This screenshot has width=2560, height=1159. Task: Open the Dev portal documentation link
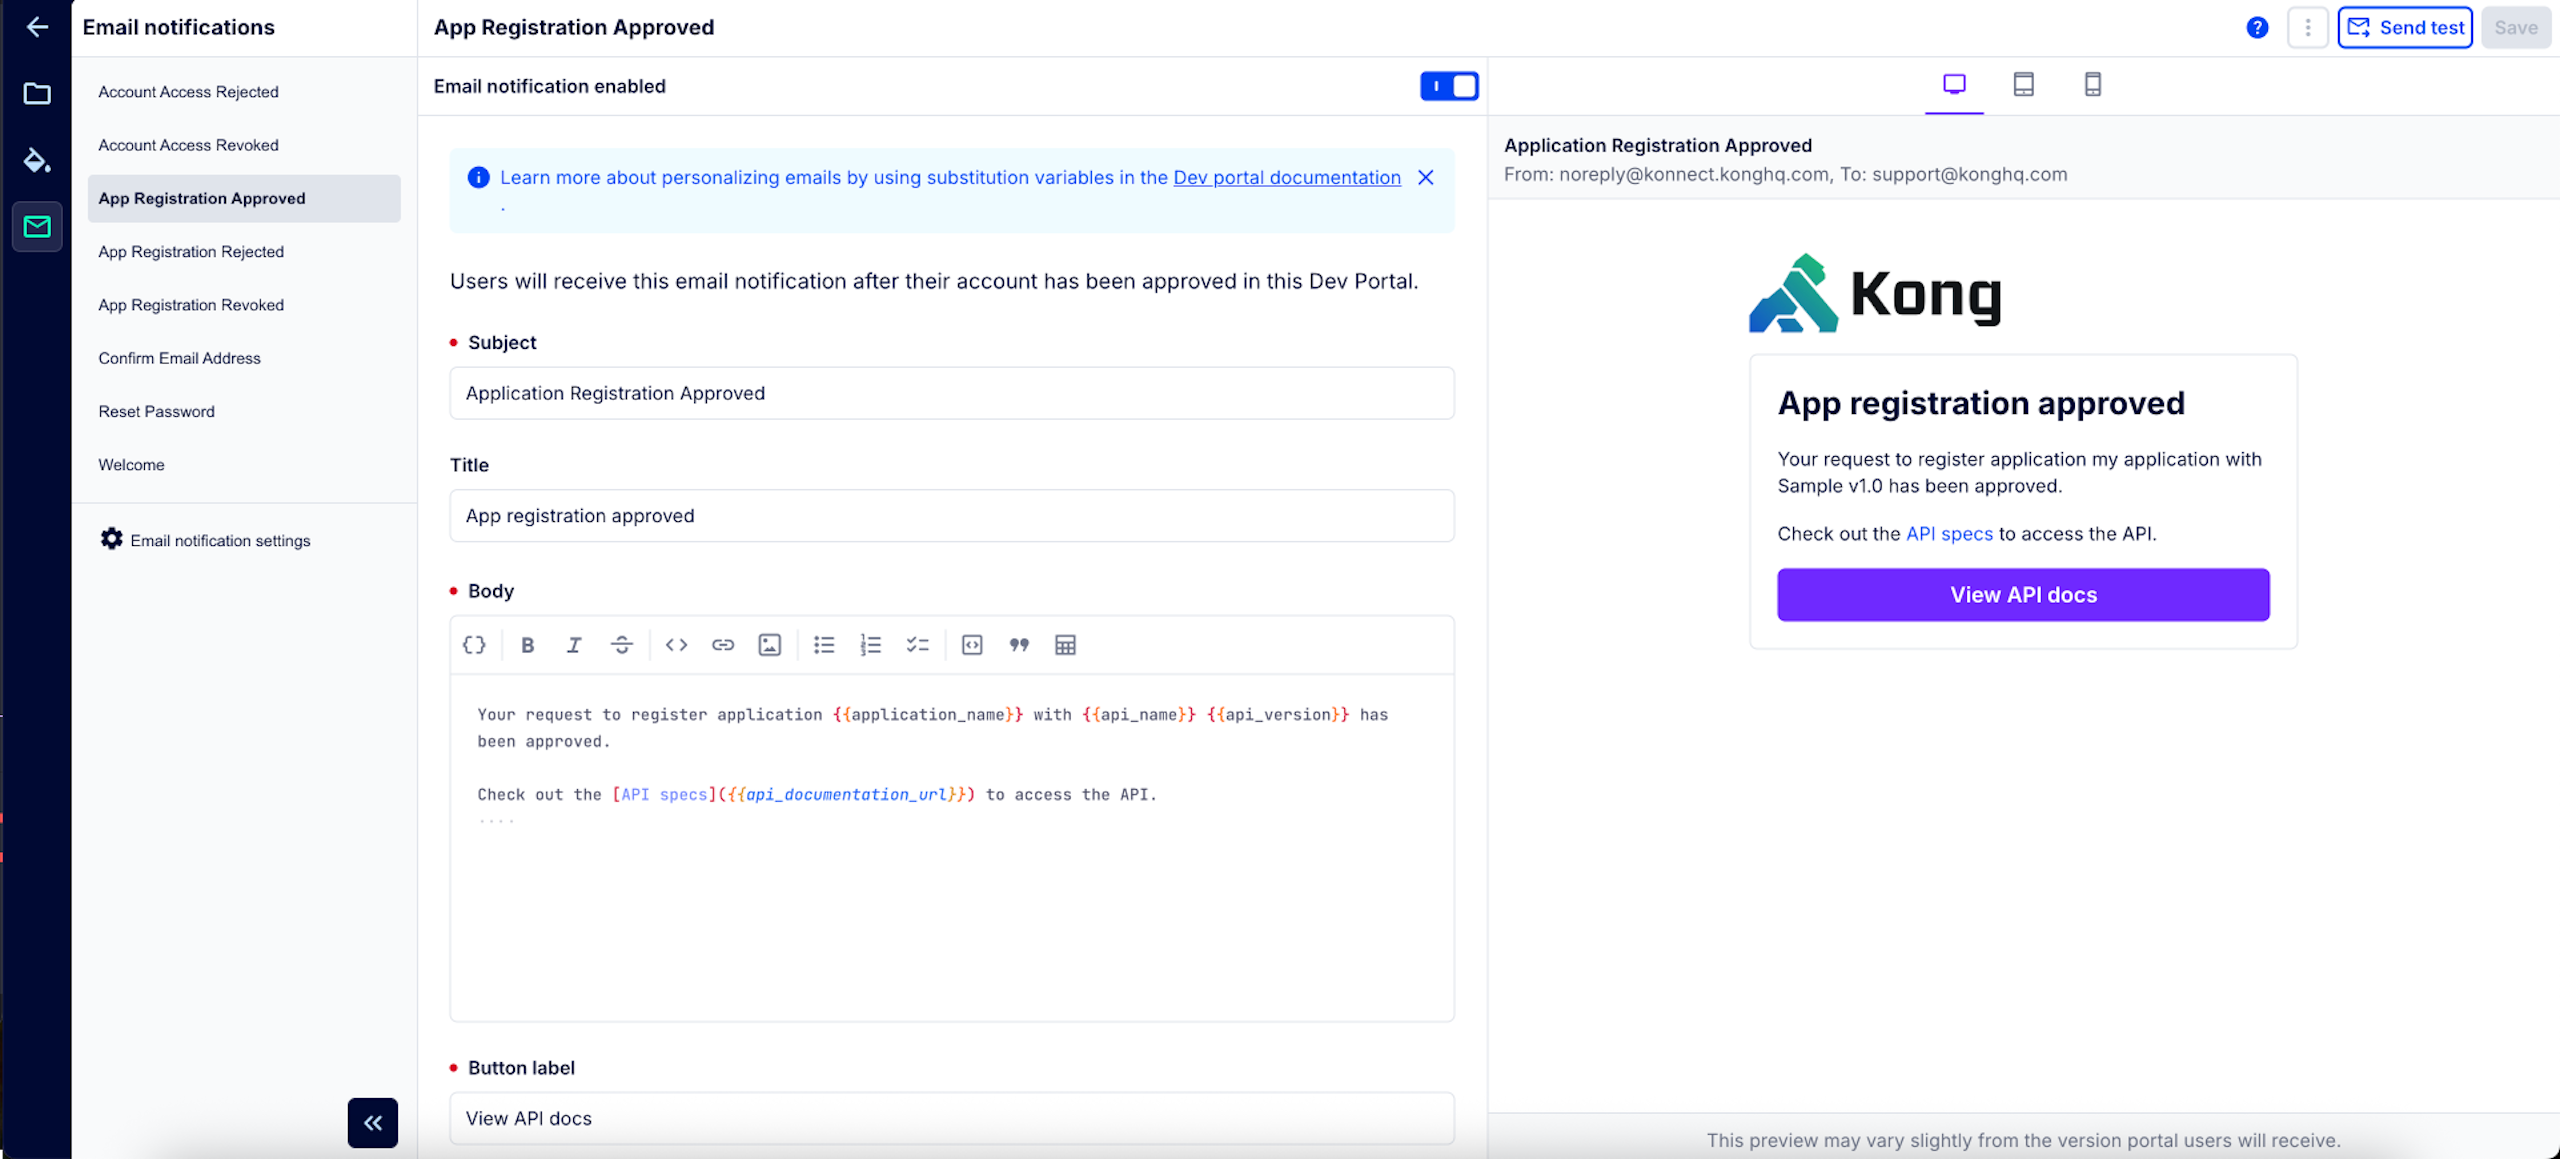point(1286,177)
